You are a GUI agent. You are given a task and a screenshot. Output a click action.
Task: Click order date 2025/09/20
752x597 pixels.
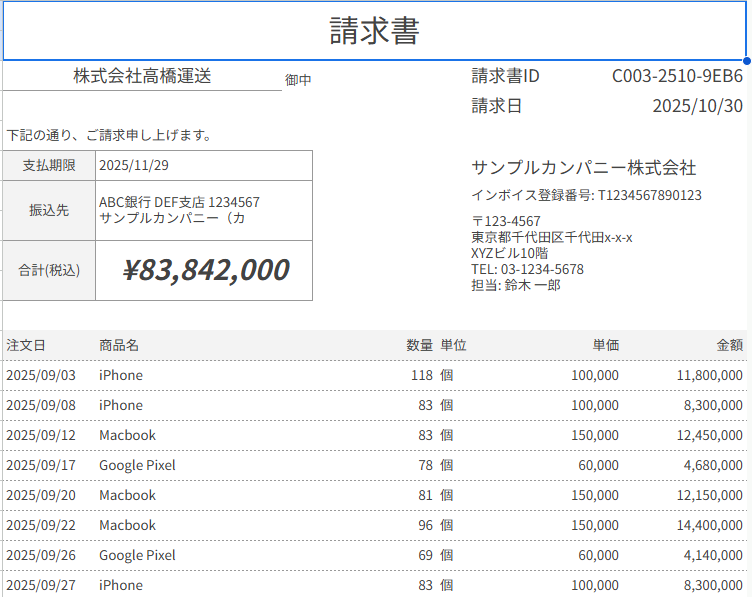(x=41, y=495)
